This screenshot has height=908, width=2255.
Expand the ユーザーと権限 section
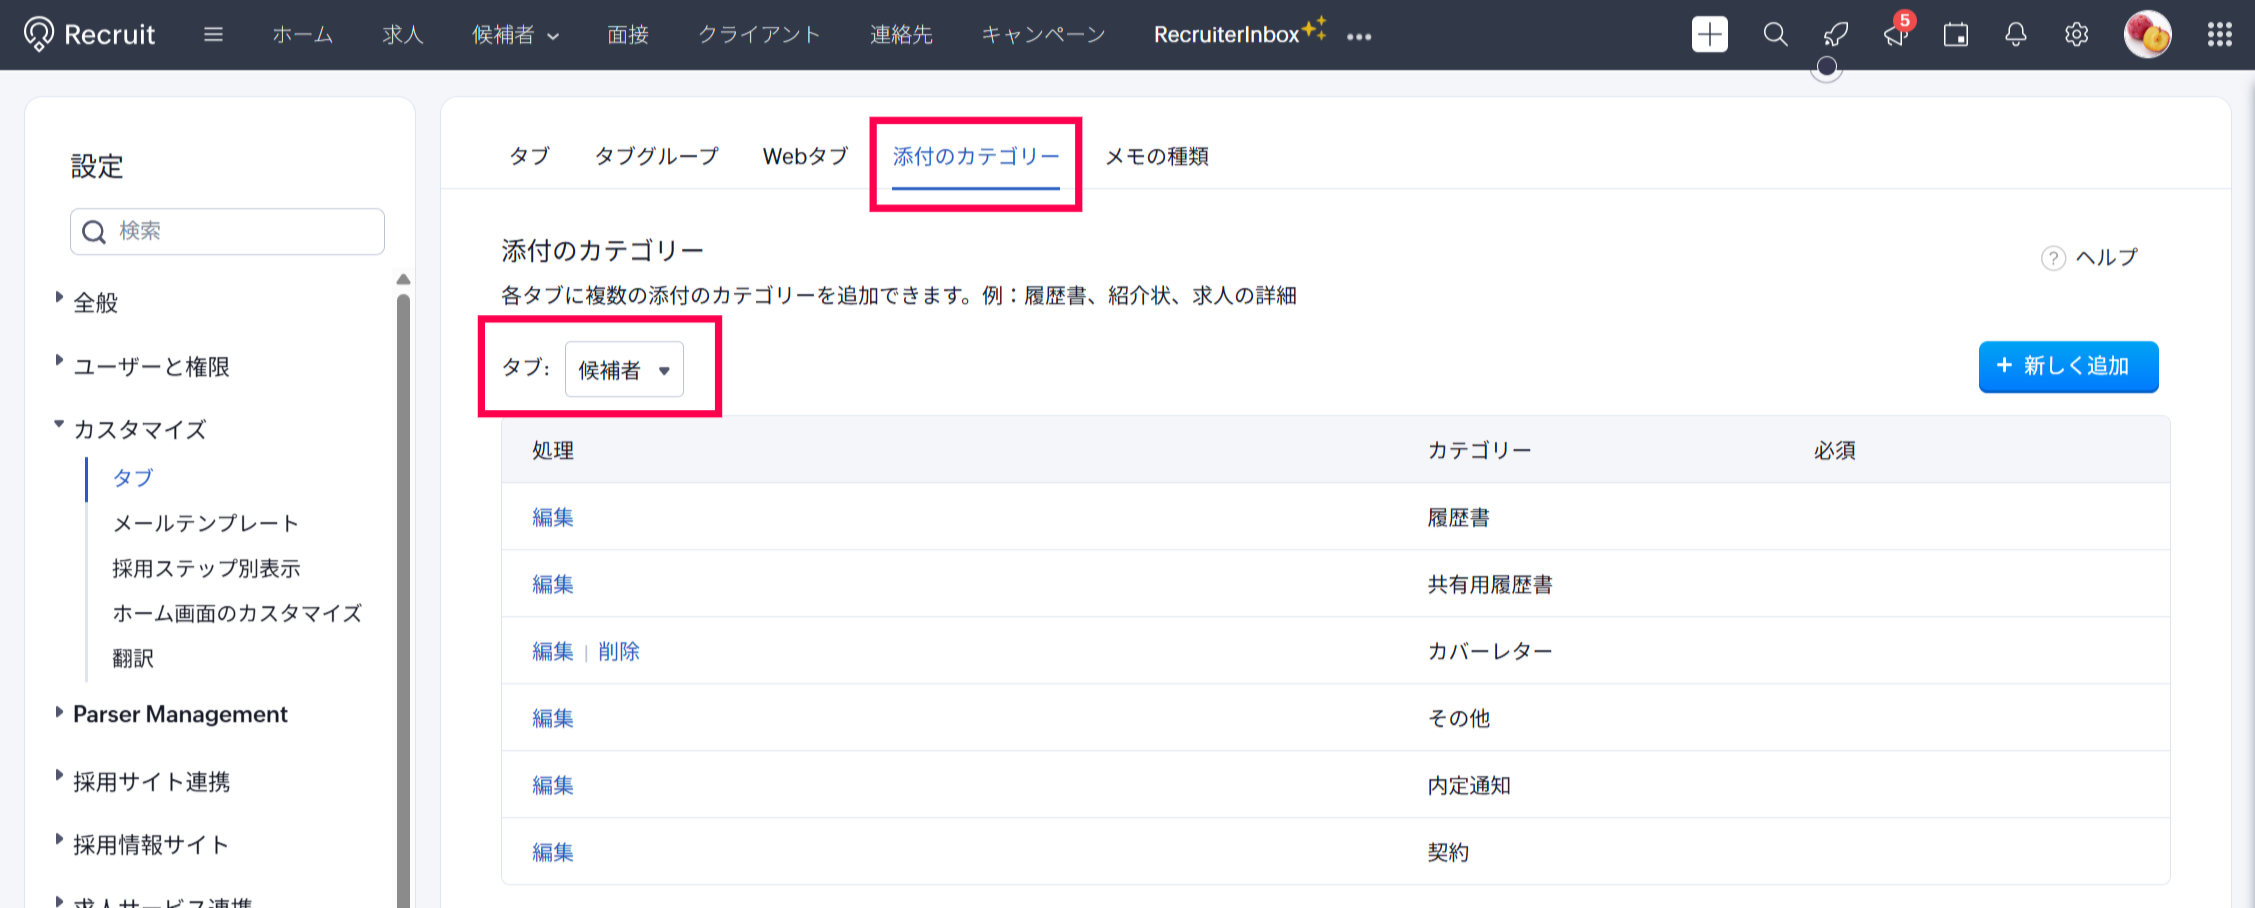click(x=151, y=367)
